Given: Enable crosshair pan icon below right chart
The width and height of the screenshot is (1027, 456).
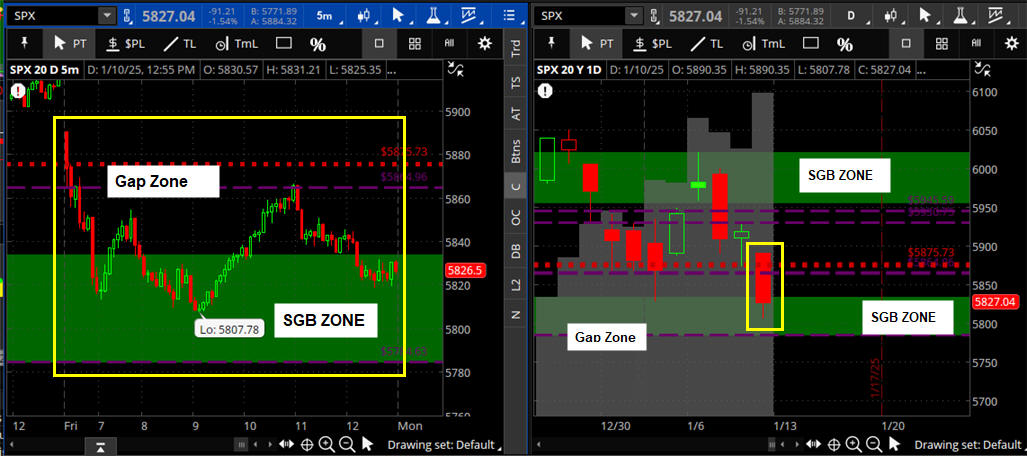Looking at the screenshot, I should [x=833, y=445].
